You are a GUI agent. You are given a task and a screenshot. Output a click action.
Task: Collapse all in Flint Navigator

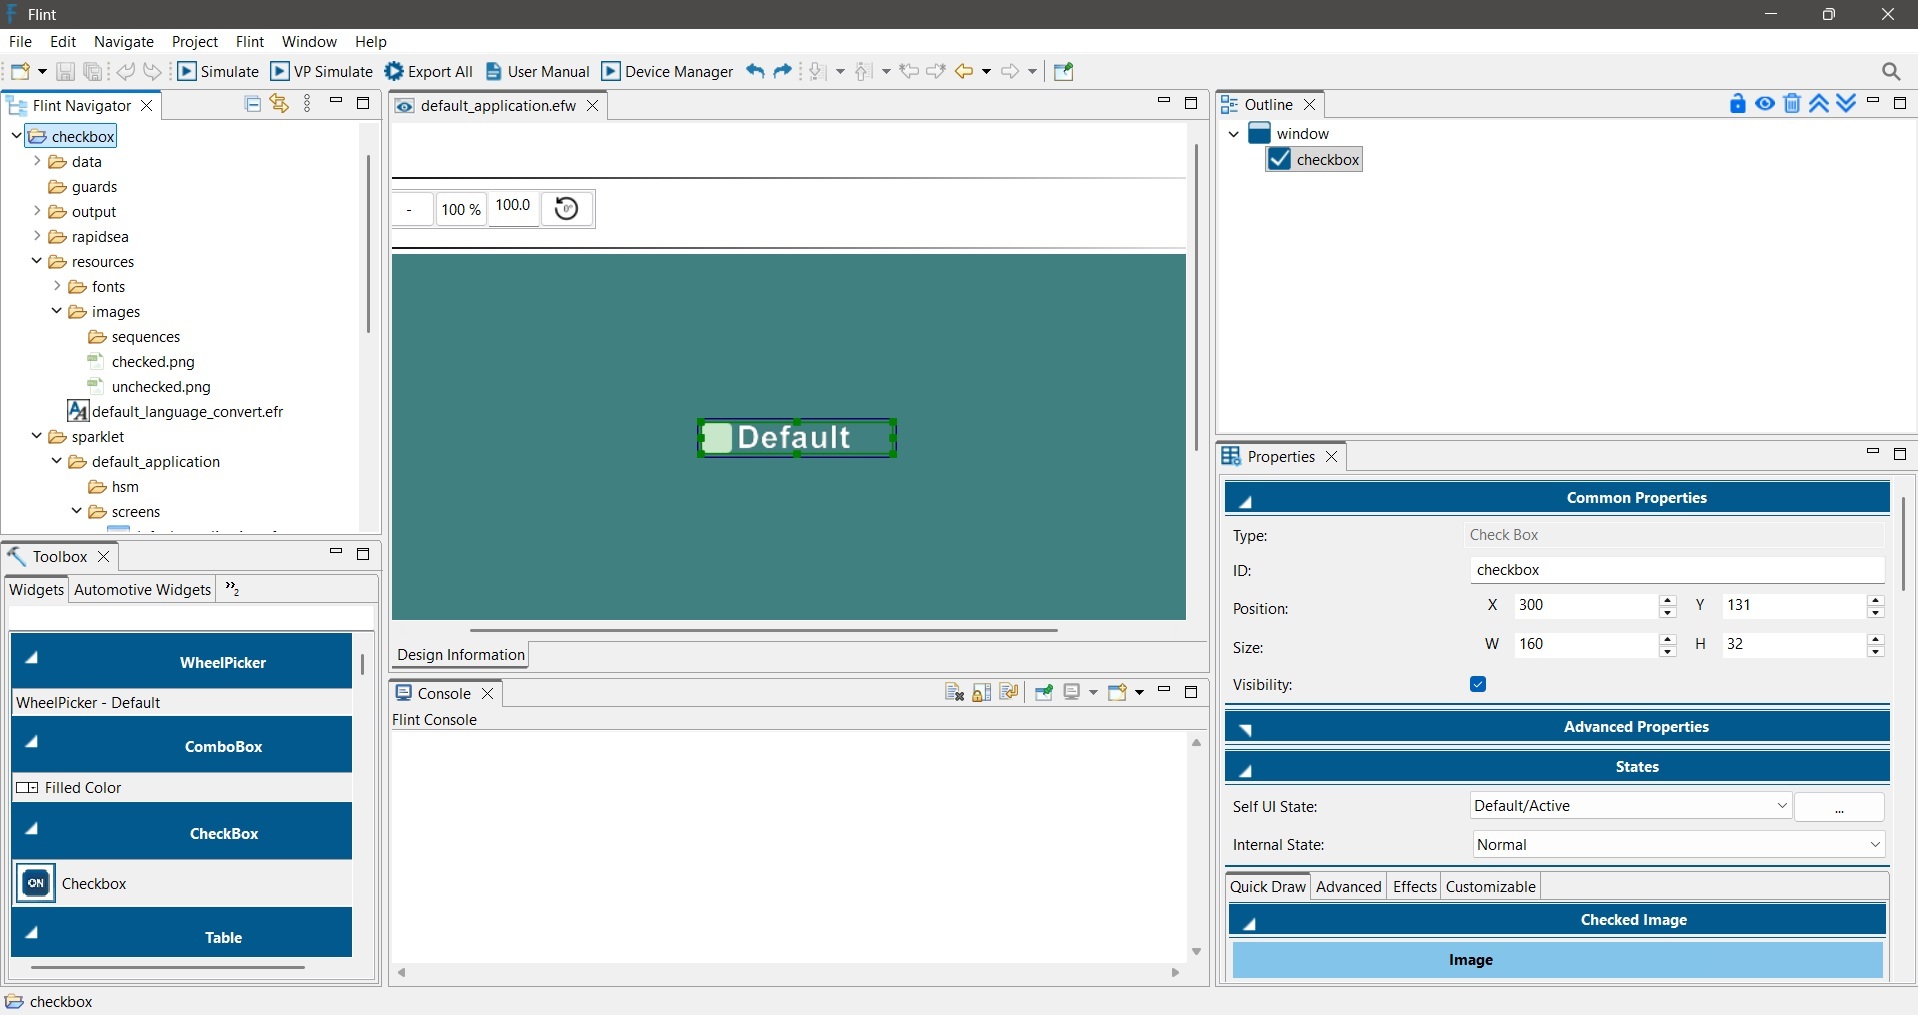(253, 104)
